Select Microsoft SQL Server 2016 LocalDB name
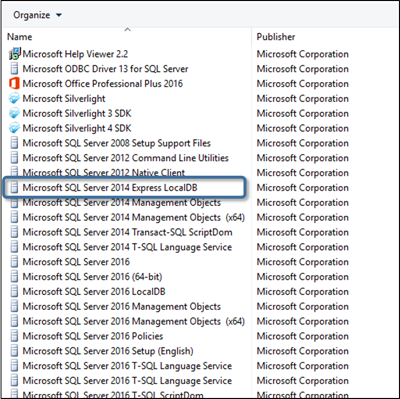400x399 pixels. coord(94,291)
